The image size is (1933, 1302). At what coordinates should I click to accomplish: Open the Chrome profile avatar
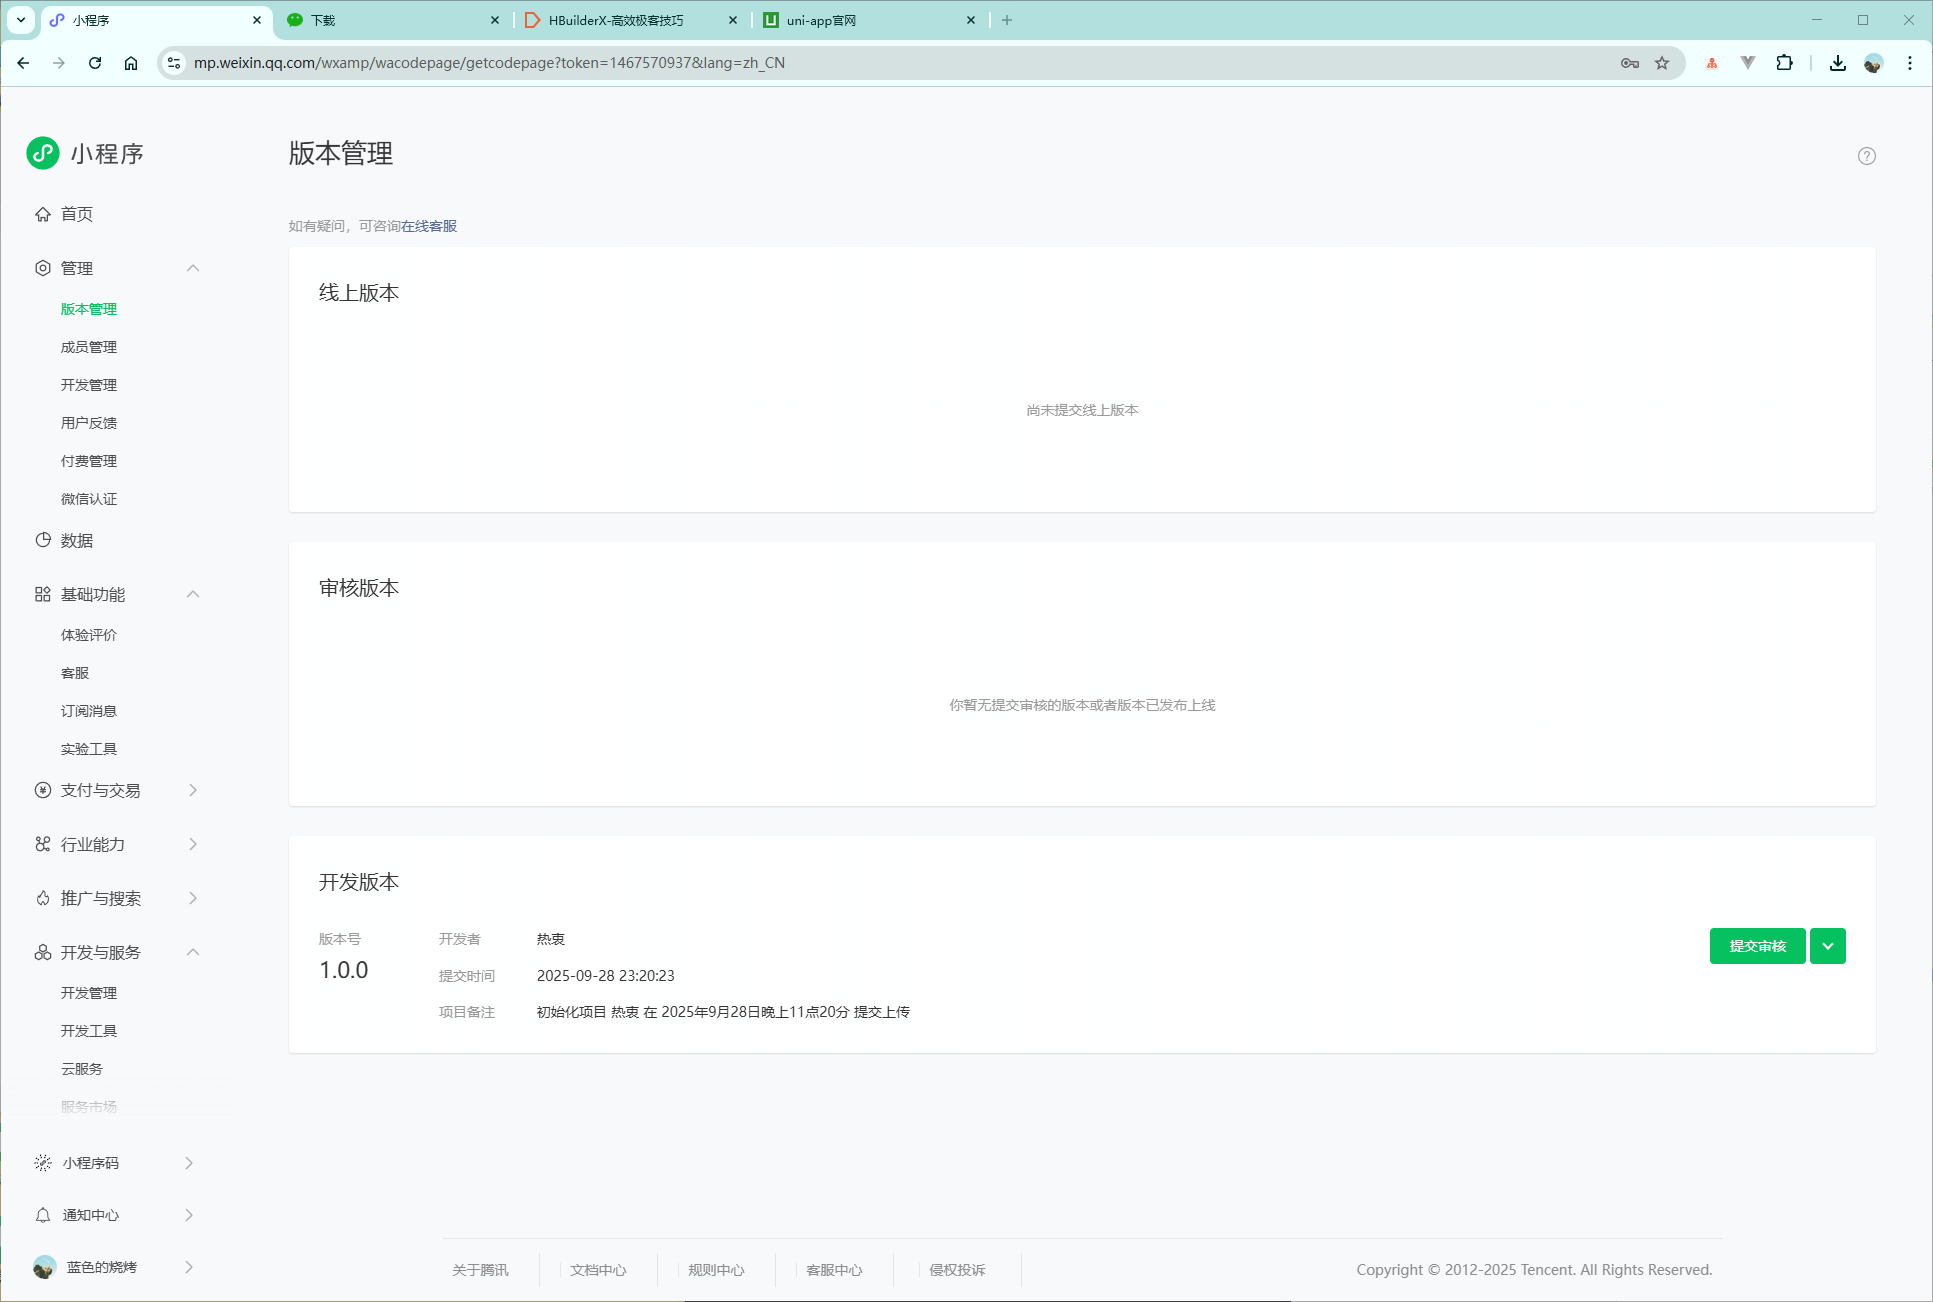point(1873,63)
